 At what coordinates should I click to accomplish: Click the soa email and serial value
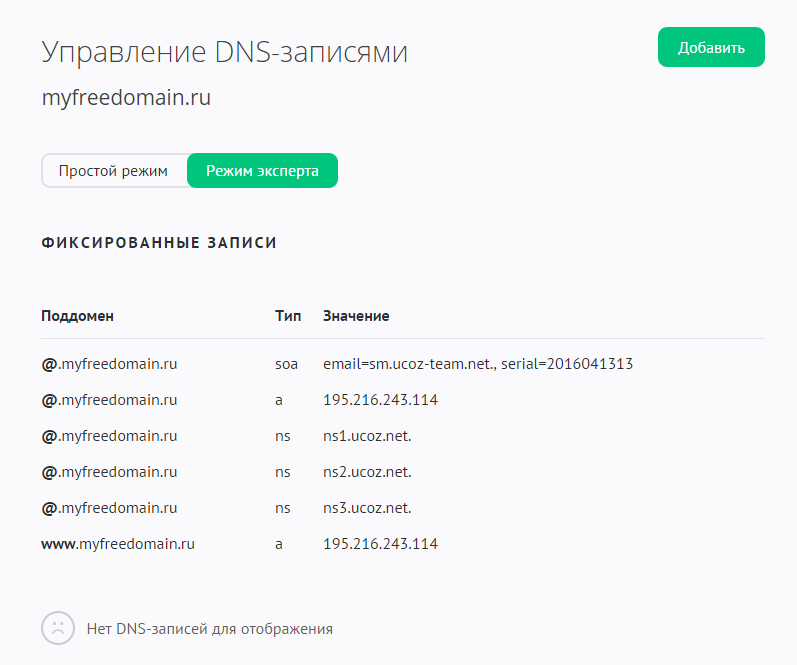click(x=477, y=364)
